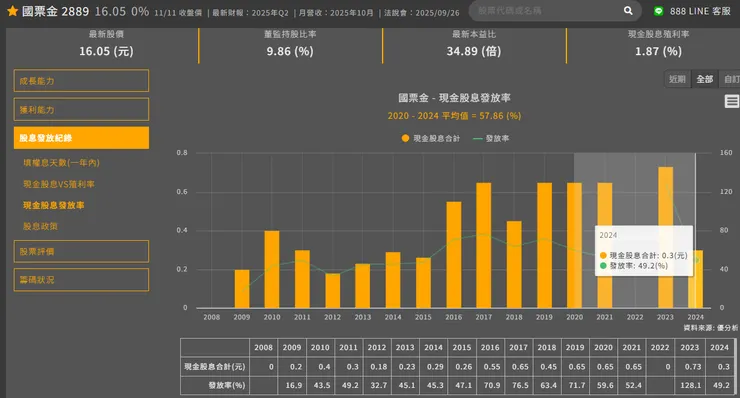
Task: Click table cell 16.9 for 2009
Action: click(293, 385)
